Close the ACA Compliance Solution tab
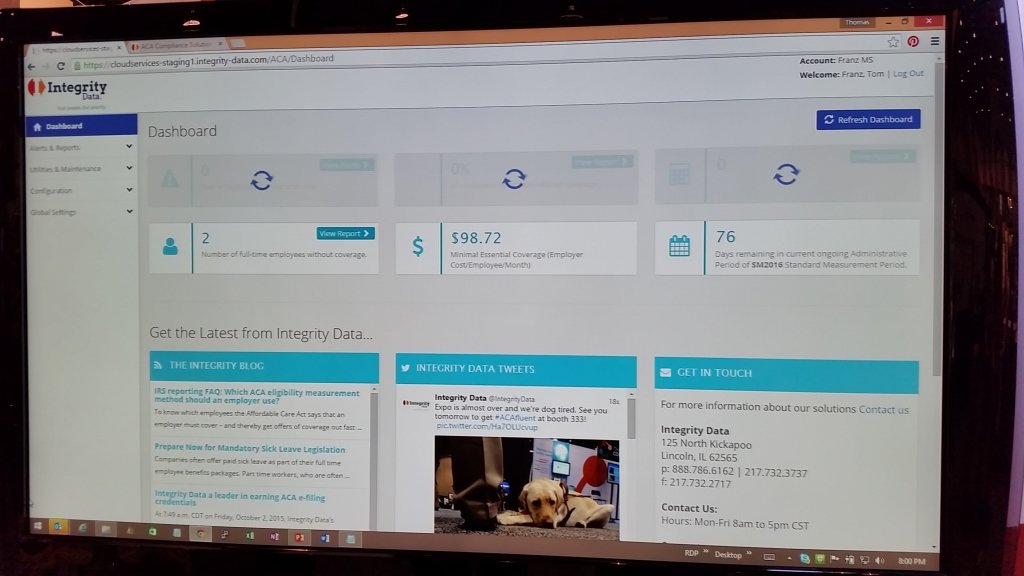1024x576 pixels. (x=220, y=44)
